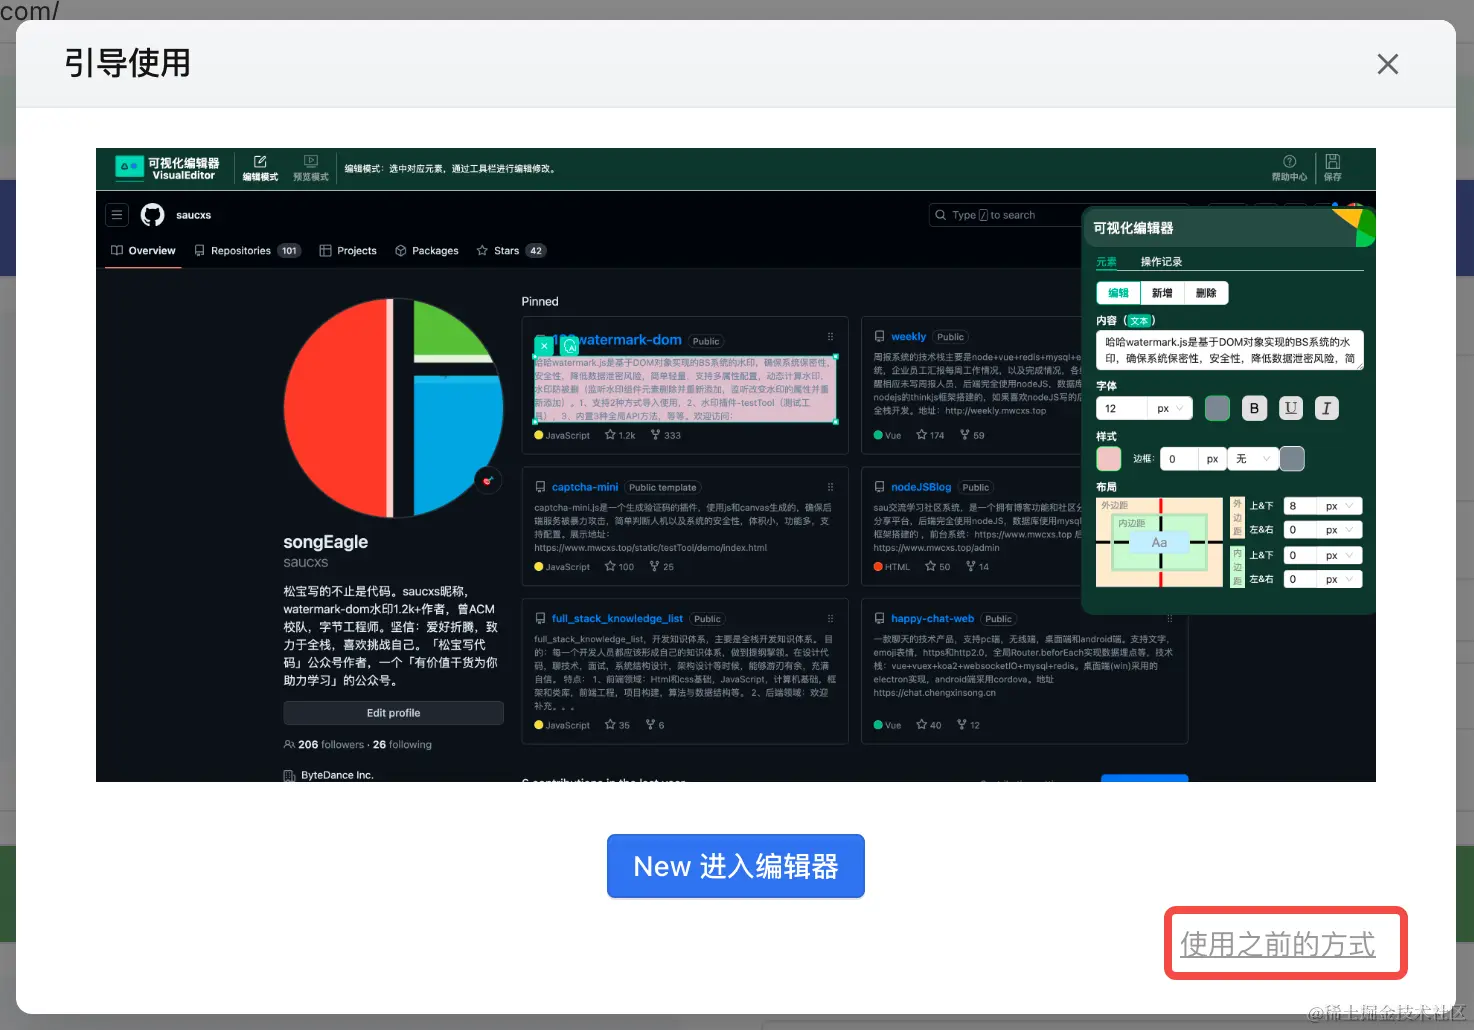Pick the font color gray swatch
This screenshot has height=1030, width=1474.
1217,408
